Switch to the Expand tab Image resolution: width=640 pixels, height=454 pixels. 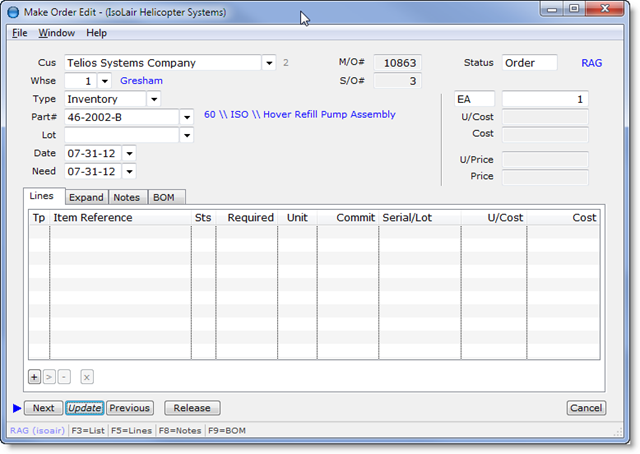click(x=86, y=197)
